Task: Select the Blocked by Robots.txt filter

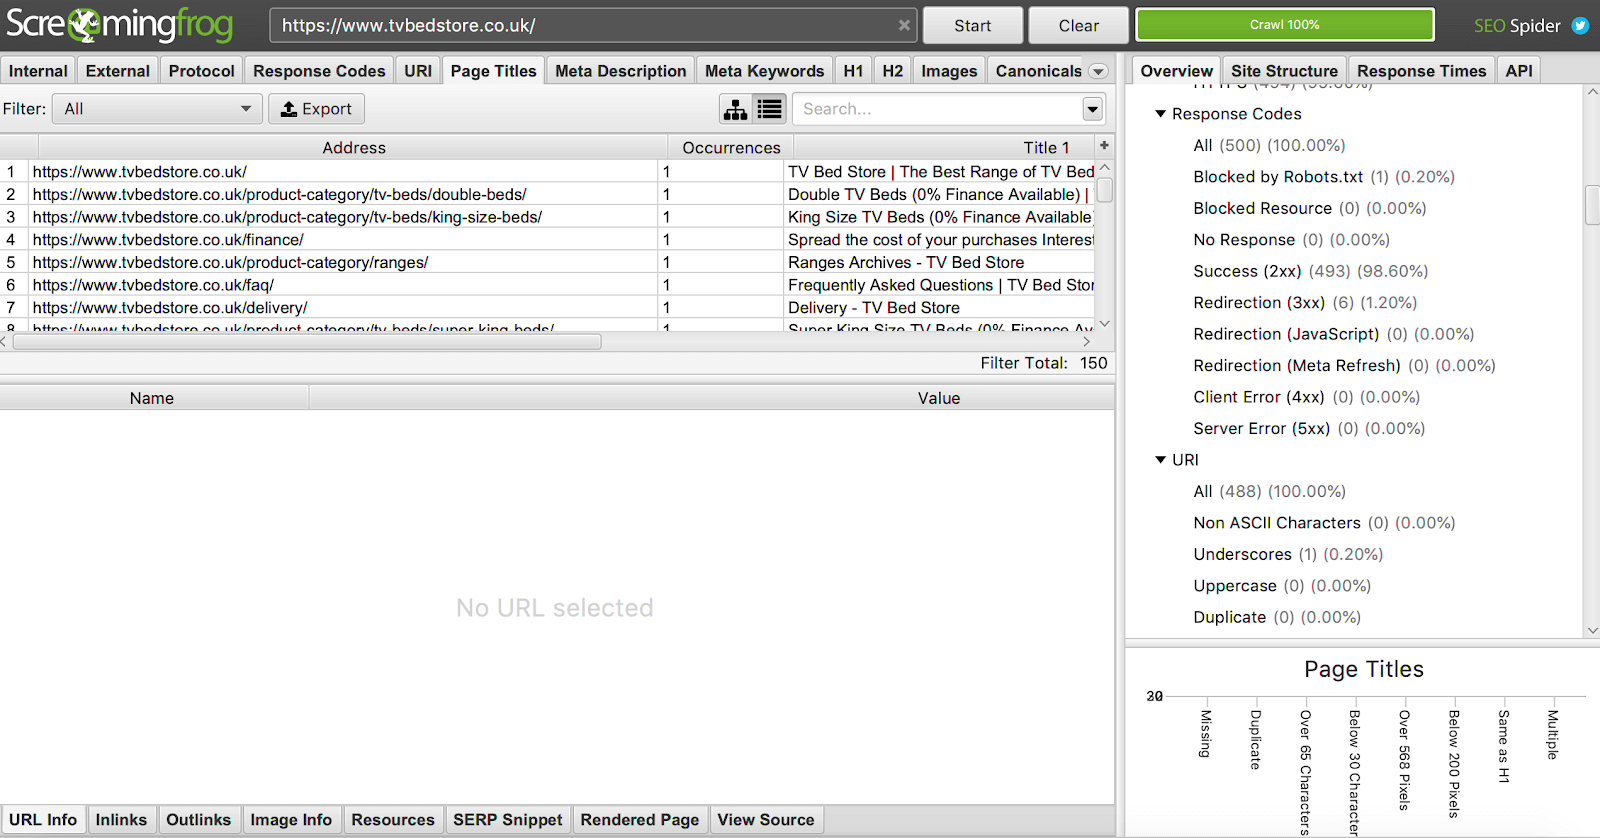Action: [x=1324, y=177]
